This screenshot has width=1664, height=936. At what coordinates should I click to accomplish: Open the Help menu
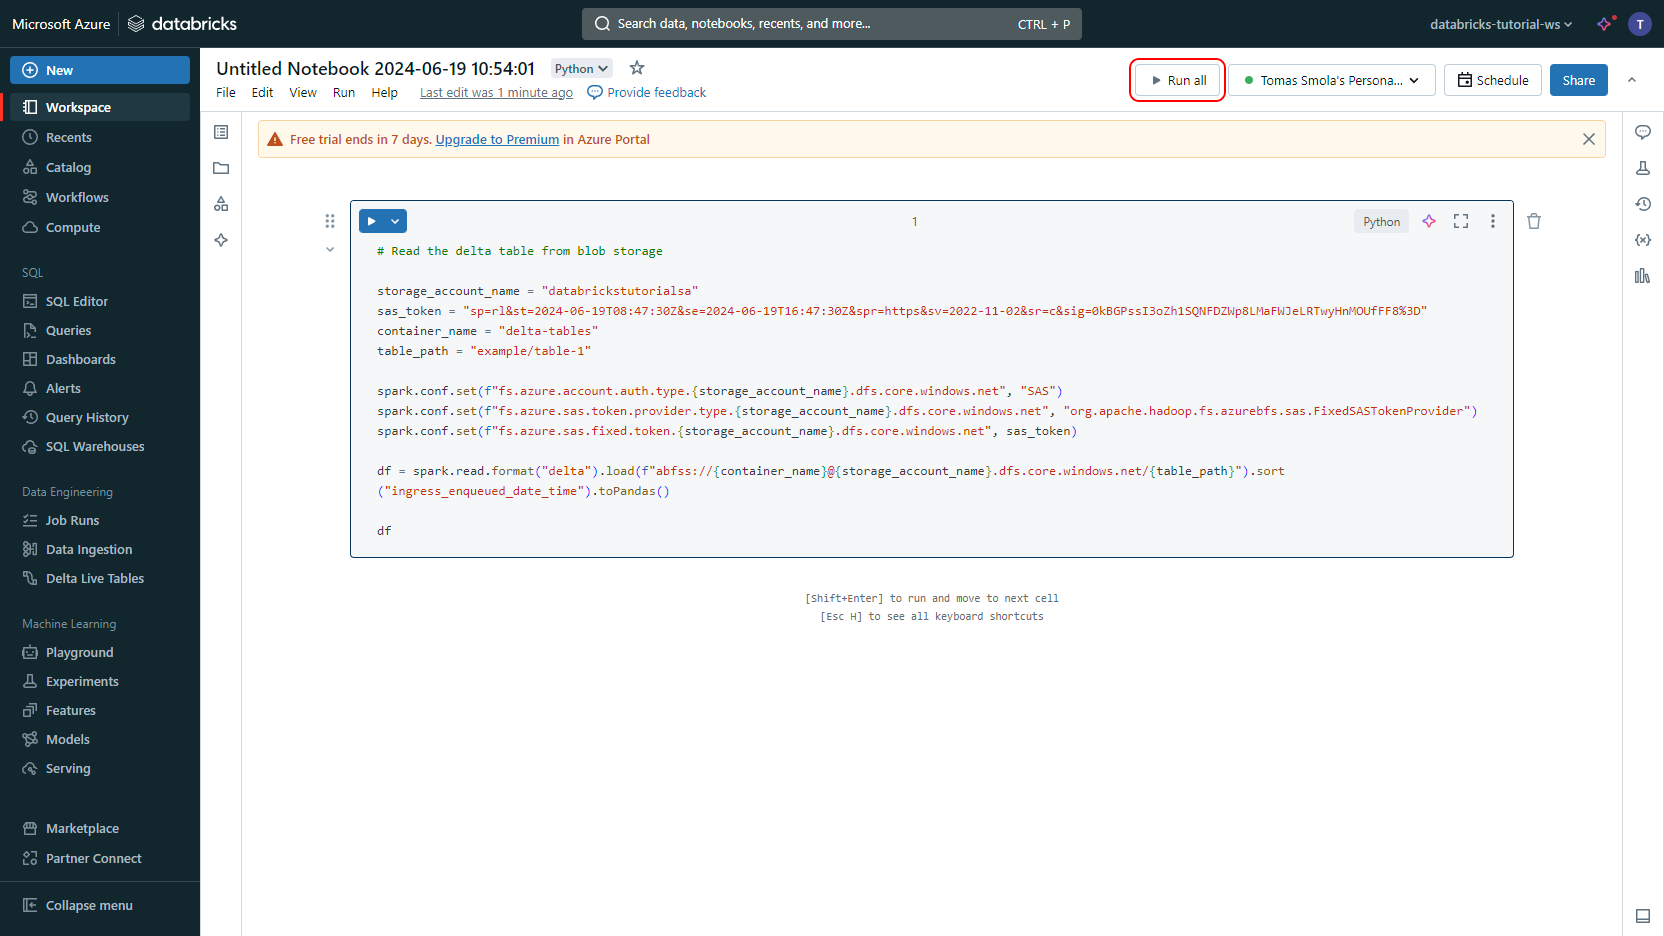tap(385, 92)
